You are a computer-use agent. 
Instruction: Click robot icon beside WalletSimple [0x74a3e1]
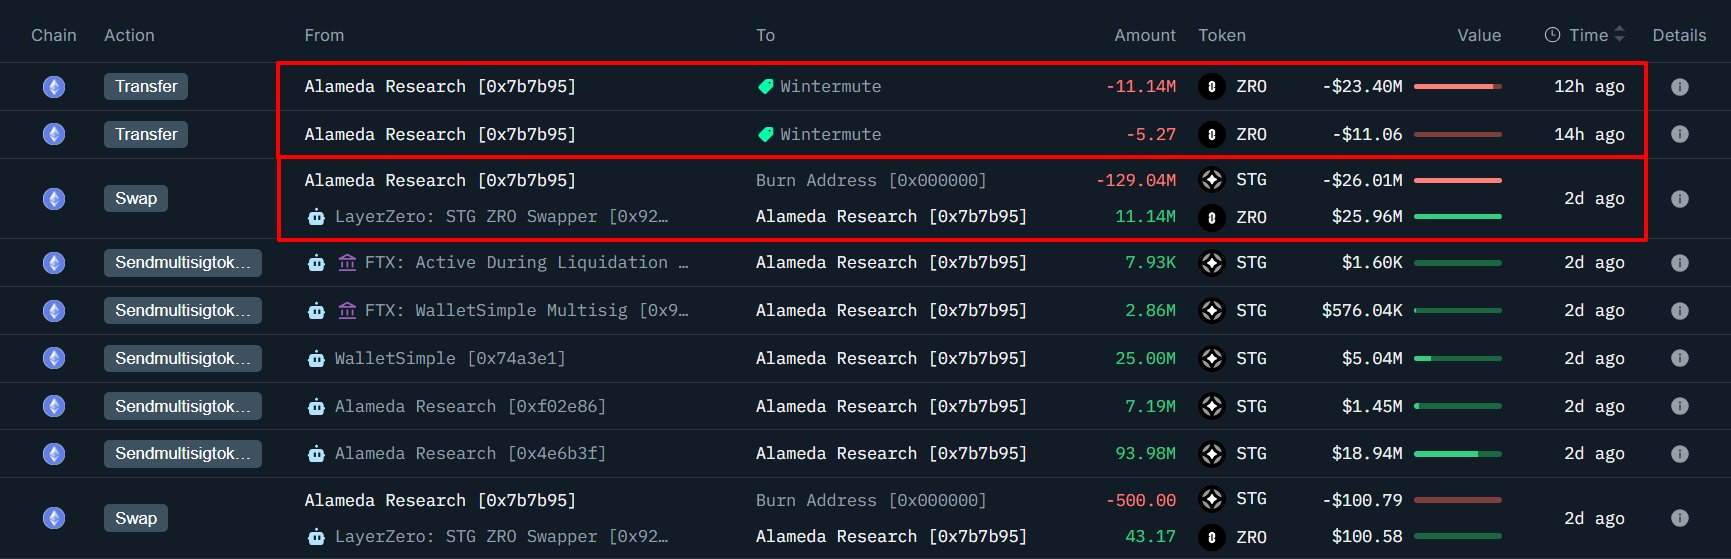tap(316, 359)
